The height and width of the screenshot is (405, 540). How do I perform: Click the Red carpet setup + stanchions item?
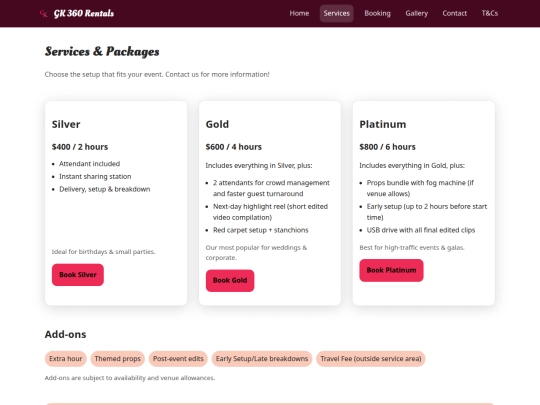tap(261, 230)
